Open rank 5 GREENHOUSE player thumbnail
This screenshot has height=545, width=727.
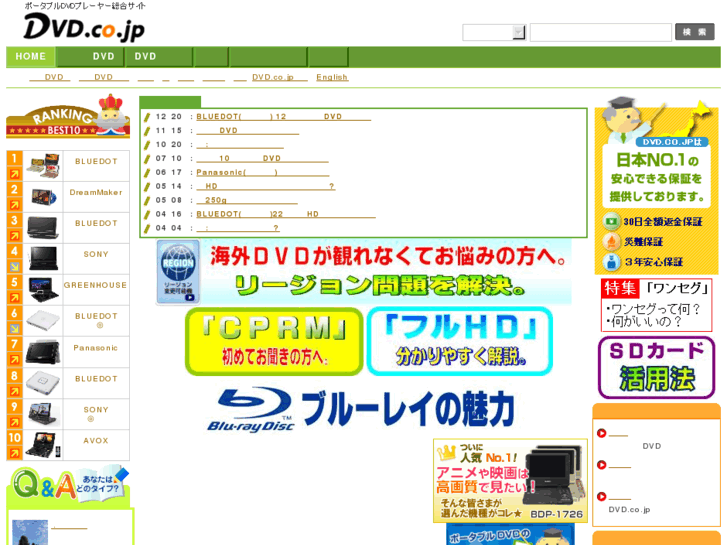[43, 290]
